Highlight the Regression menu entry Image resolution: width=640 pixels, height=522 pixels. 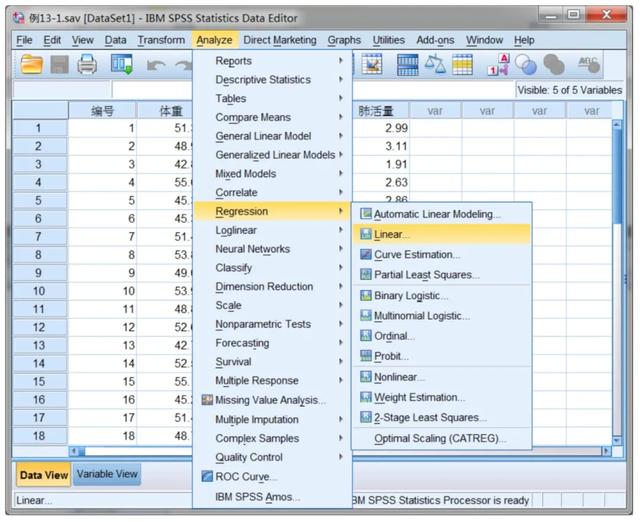[272, 211]
